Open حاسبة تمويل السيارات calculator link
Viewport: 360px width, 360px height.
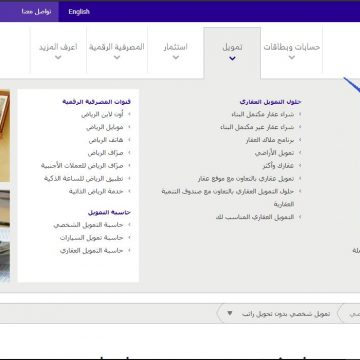click(x=92, y=238)
